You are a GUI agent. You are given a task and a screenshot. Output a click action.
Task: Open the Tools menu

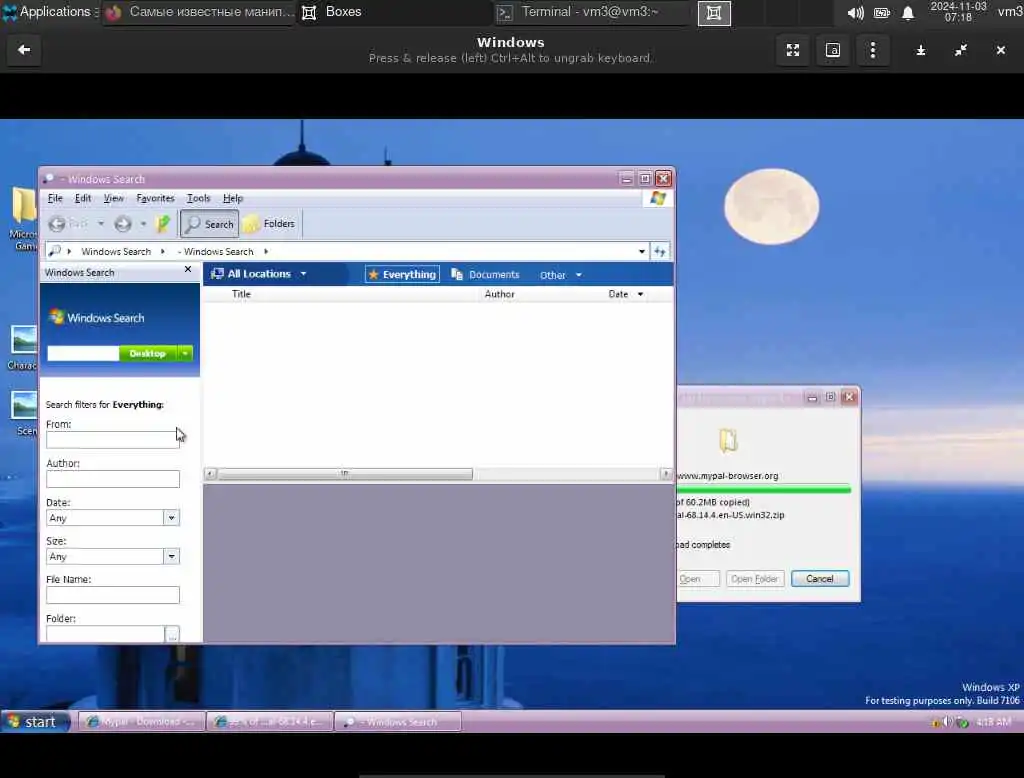(199, 198)
